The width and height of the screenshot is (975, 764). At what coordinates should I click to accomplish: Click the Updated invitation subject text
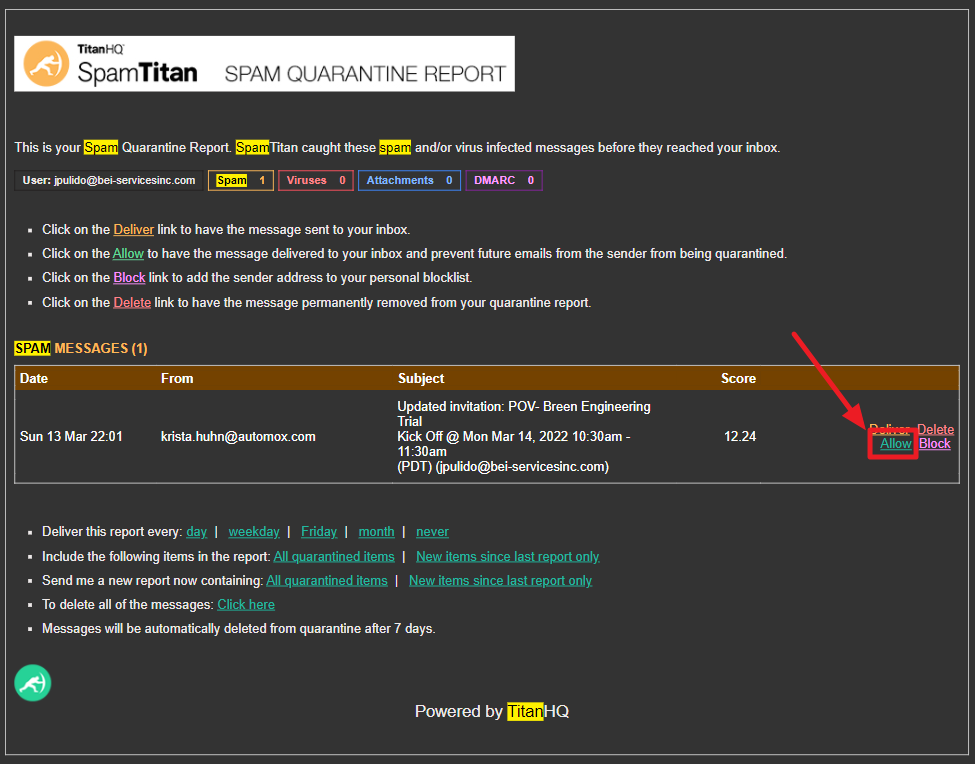pyautogui.click(x=524, y=436)
